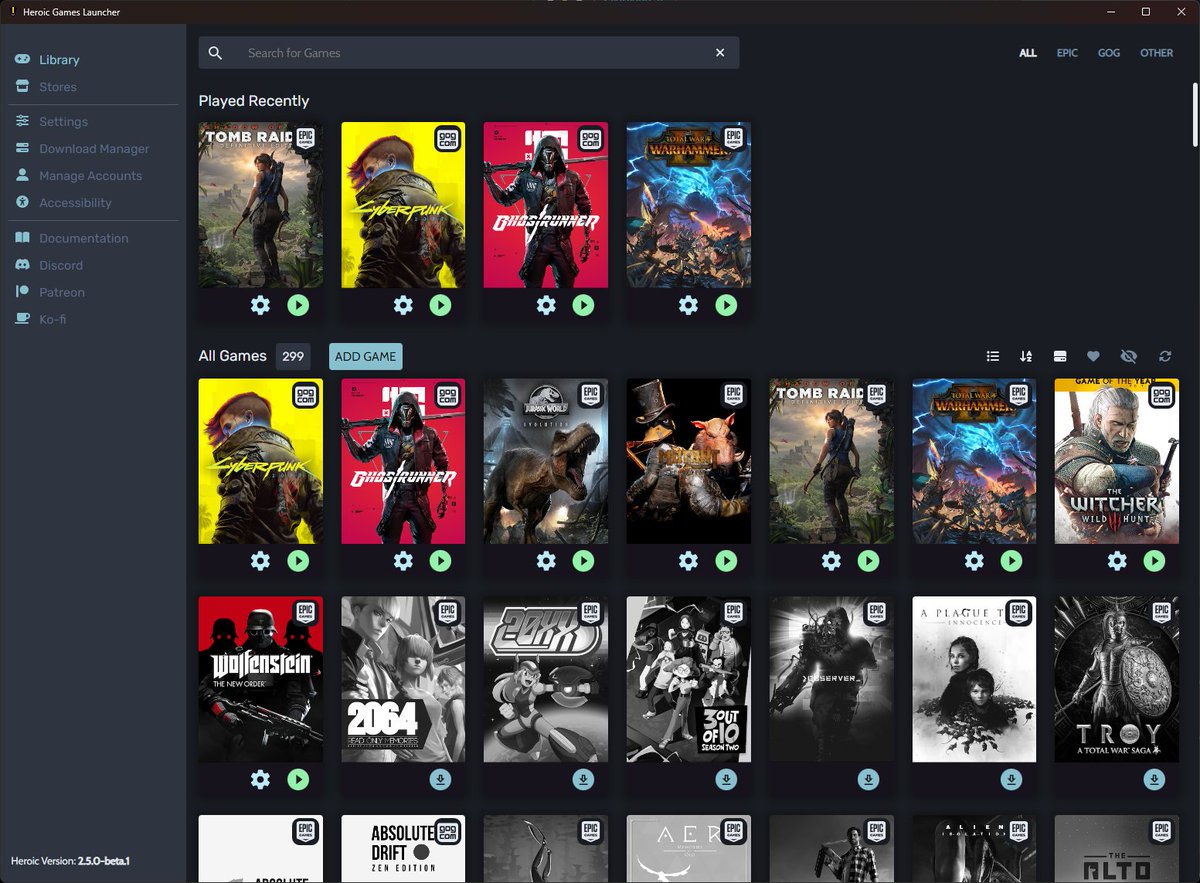Image resolution: width=1200 pixels, height=883 pixels.
Task: Toggle favourites-only filter heart icon
Action: [x=1093, y=356]
